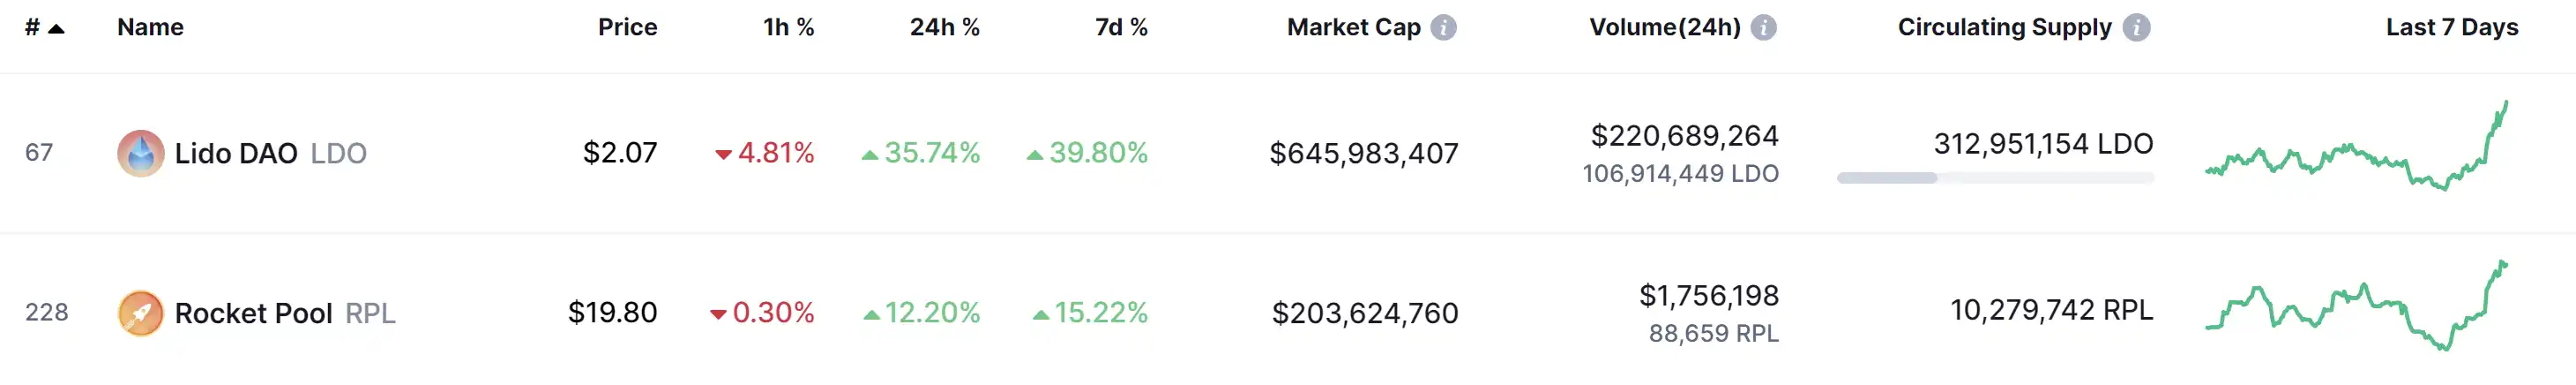Screen dimensions: 2576x385
Task: Open the Lido DAO coin page
Action: coord(236,153)
